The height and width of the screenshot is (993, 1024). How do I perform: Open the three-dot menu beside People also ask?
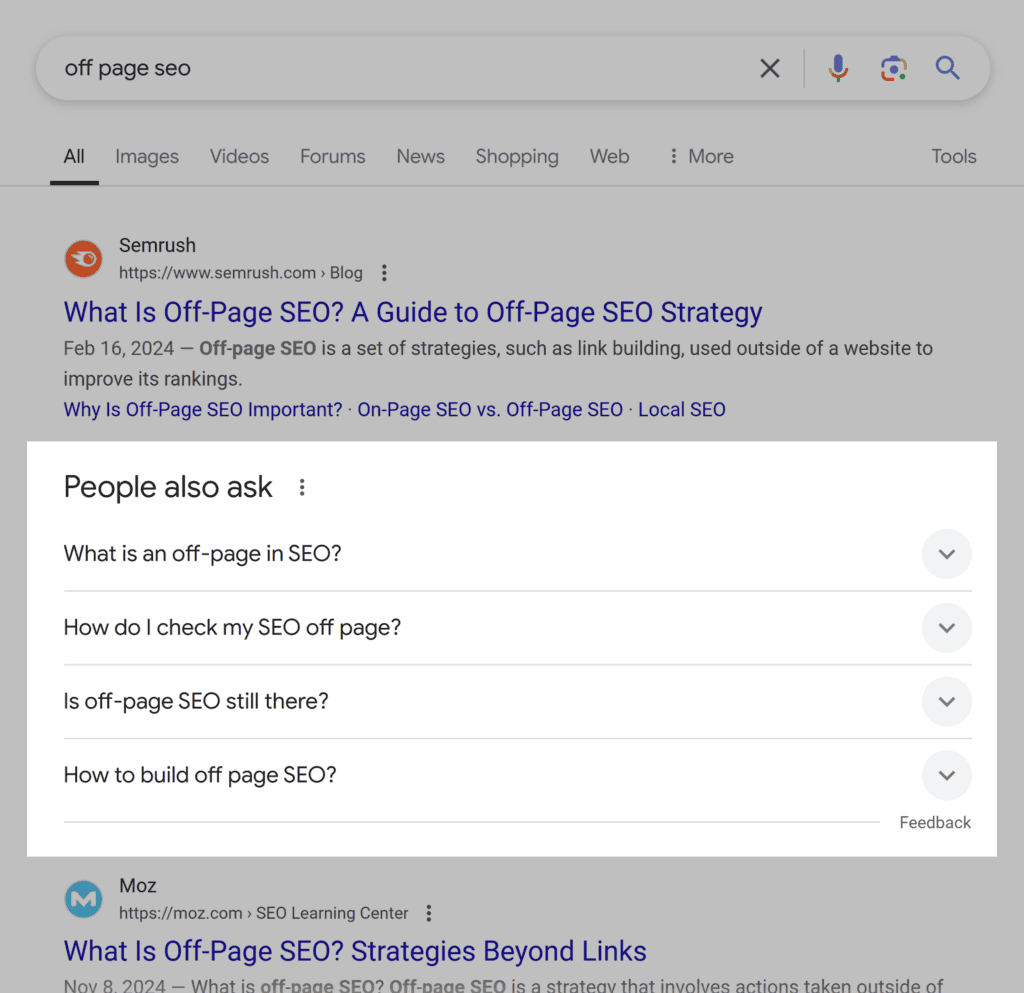(x=302, y=487)
